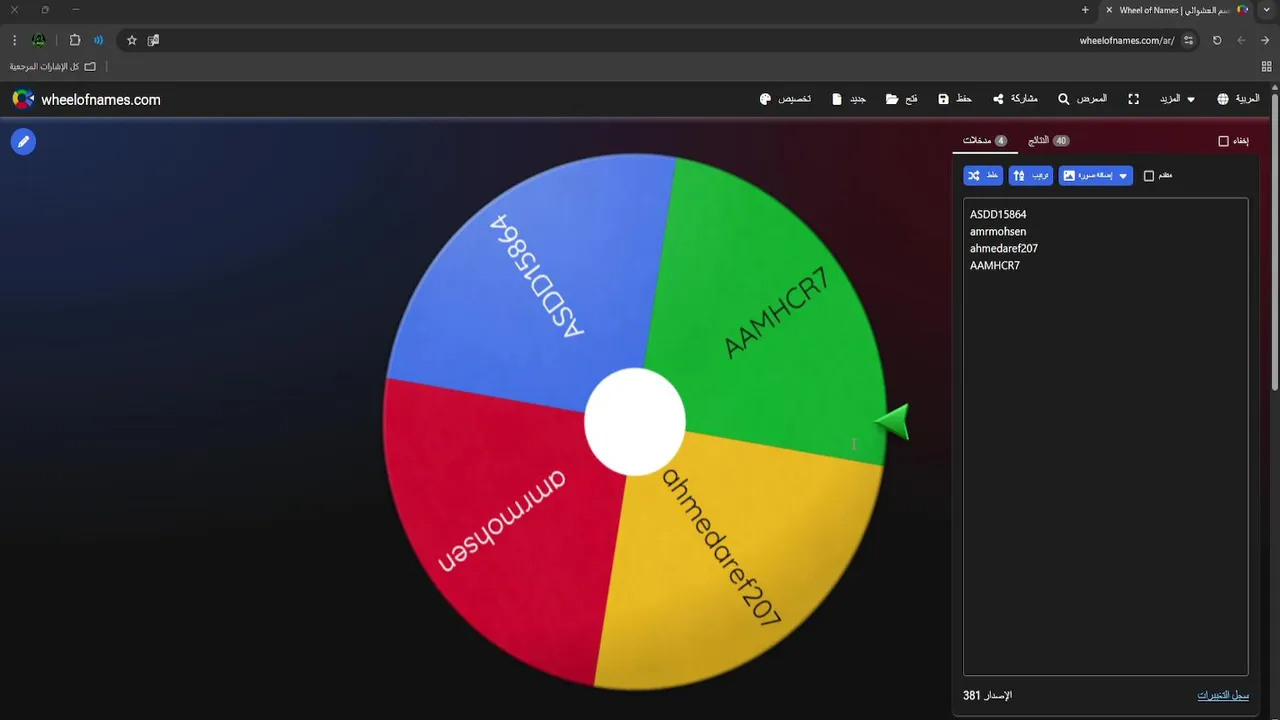Expand the المزيد more menu
Image resolution: width=1280 pixels, height=720 pixels.
1177,99
